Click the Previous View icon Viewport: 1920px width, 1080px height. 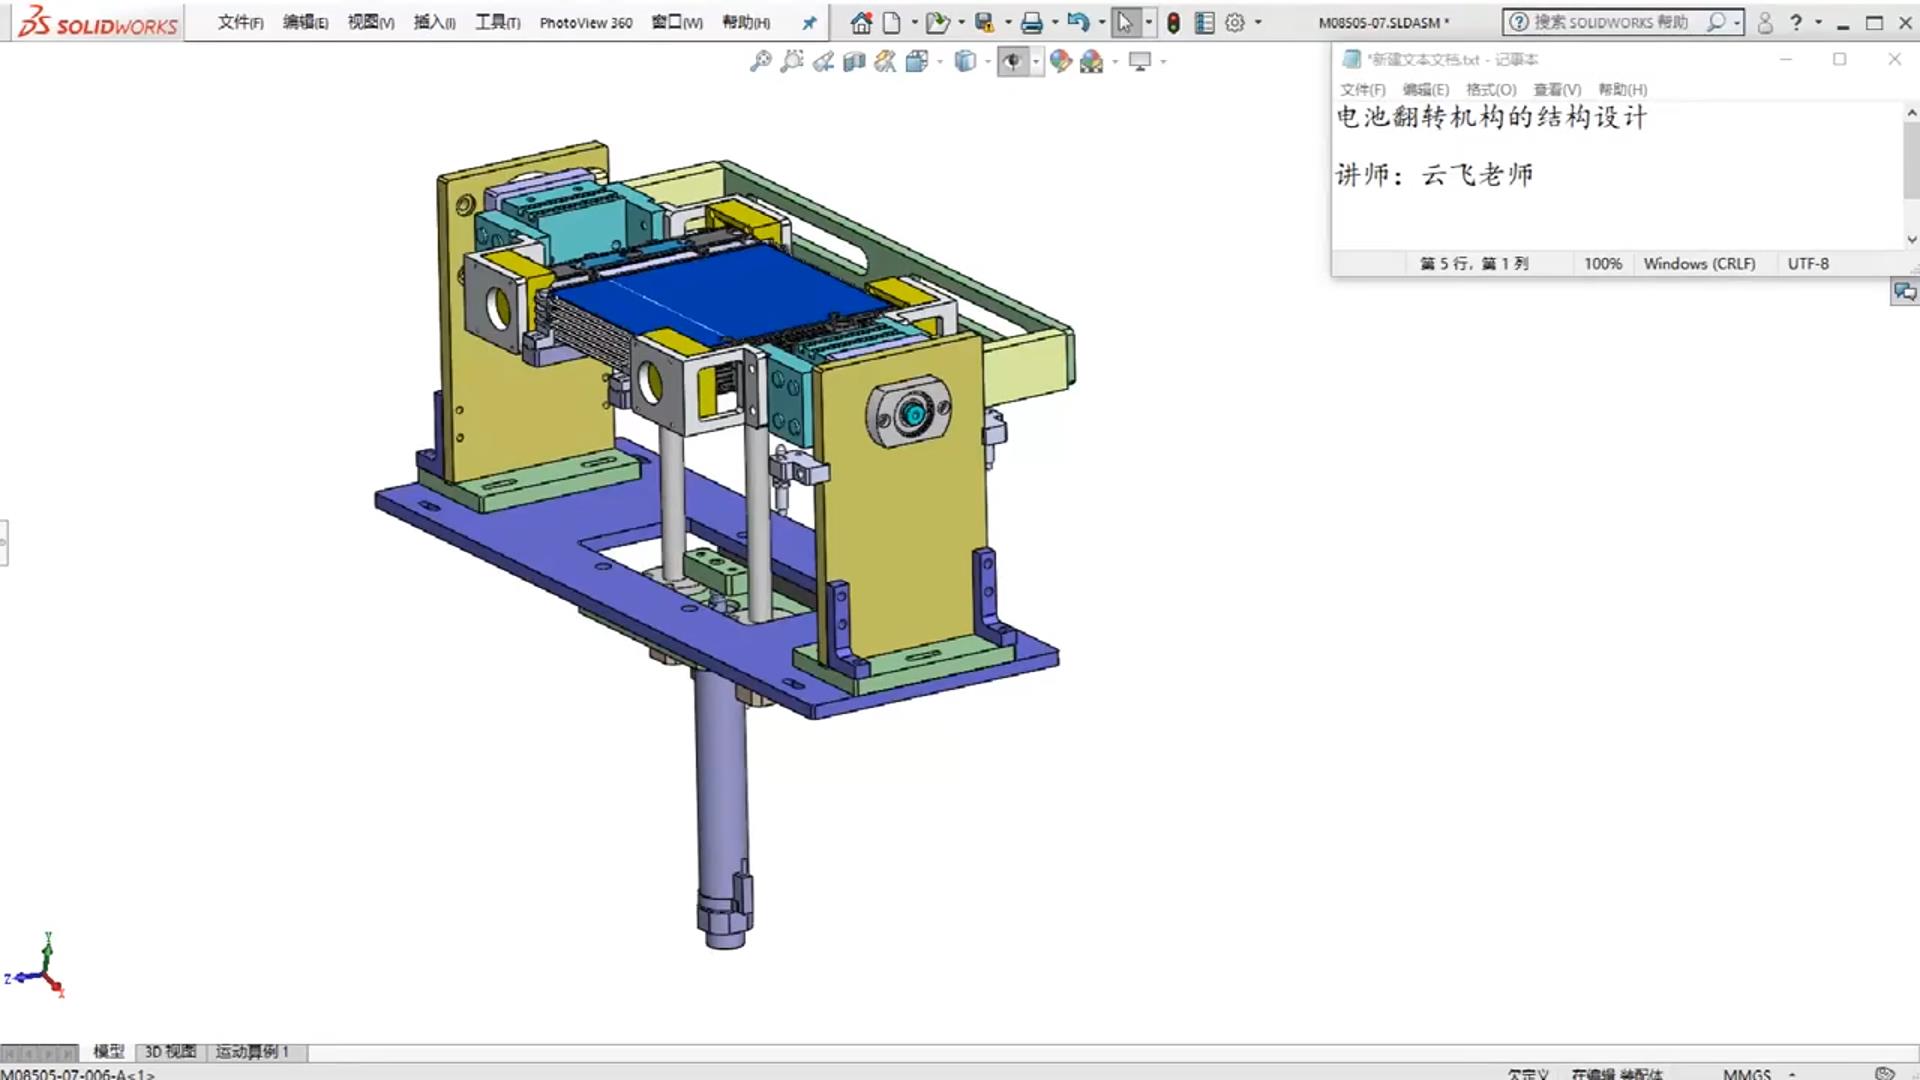coord(823,61)
